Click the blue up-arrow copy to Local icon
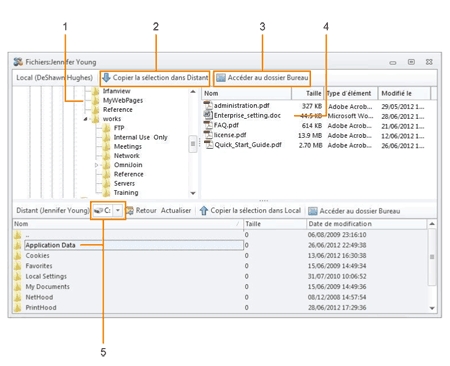Image resolution: width=450 pixels, height=366 pixels. (204, 211)
